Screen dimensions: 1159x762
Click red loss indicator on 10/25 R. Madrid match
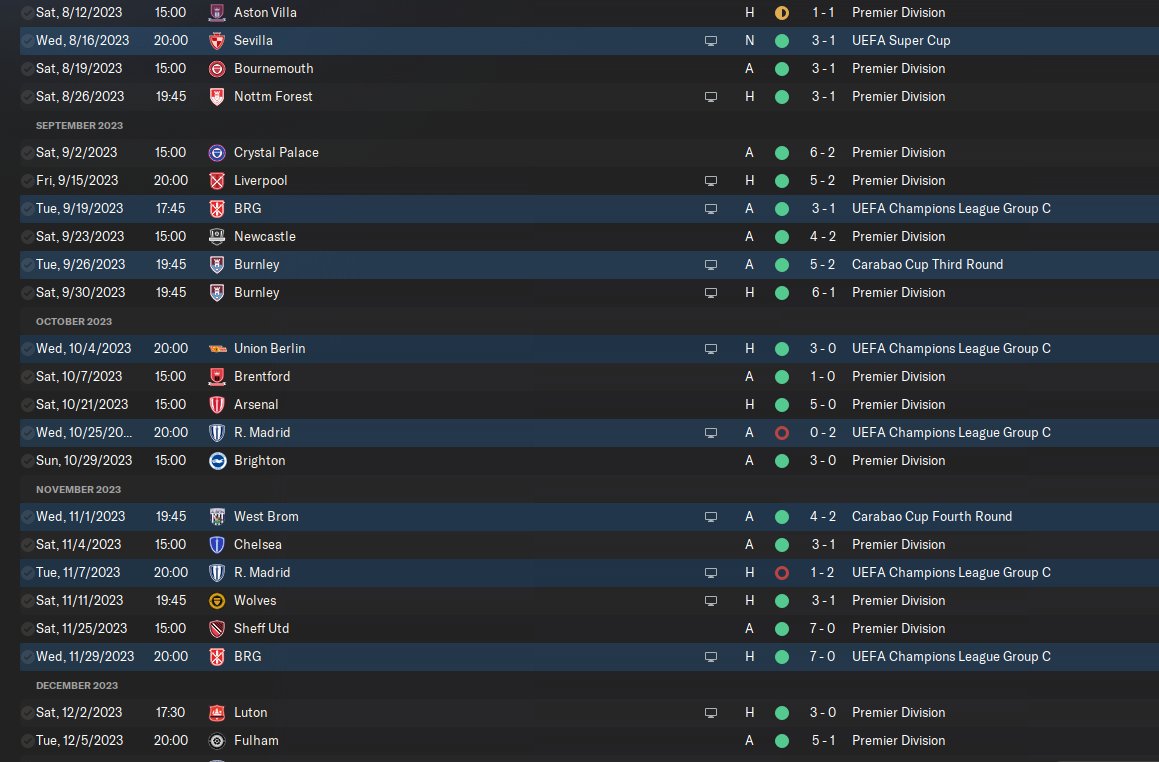point(781,433)
